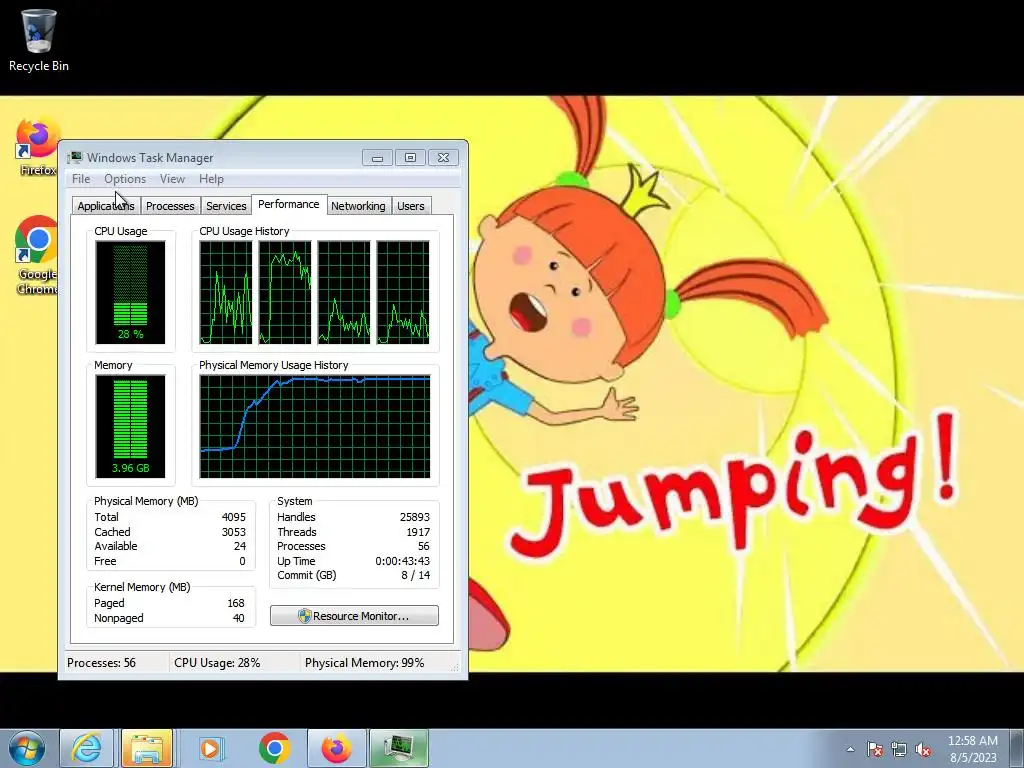Click the status bar Processes: 56 entry

coord(101,663)
